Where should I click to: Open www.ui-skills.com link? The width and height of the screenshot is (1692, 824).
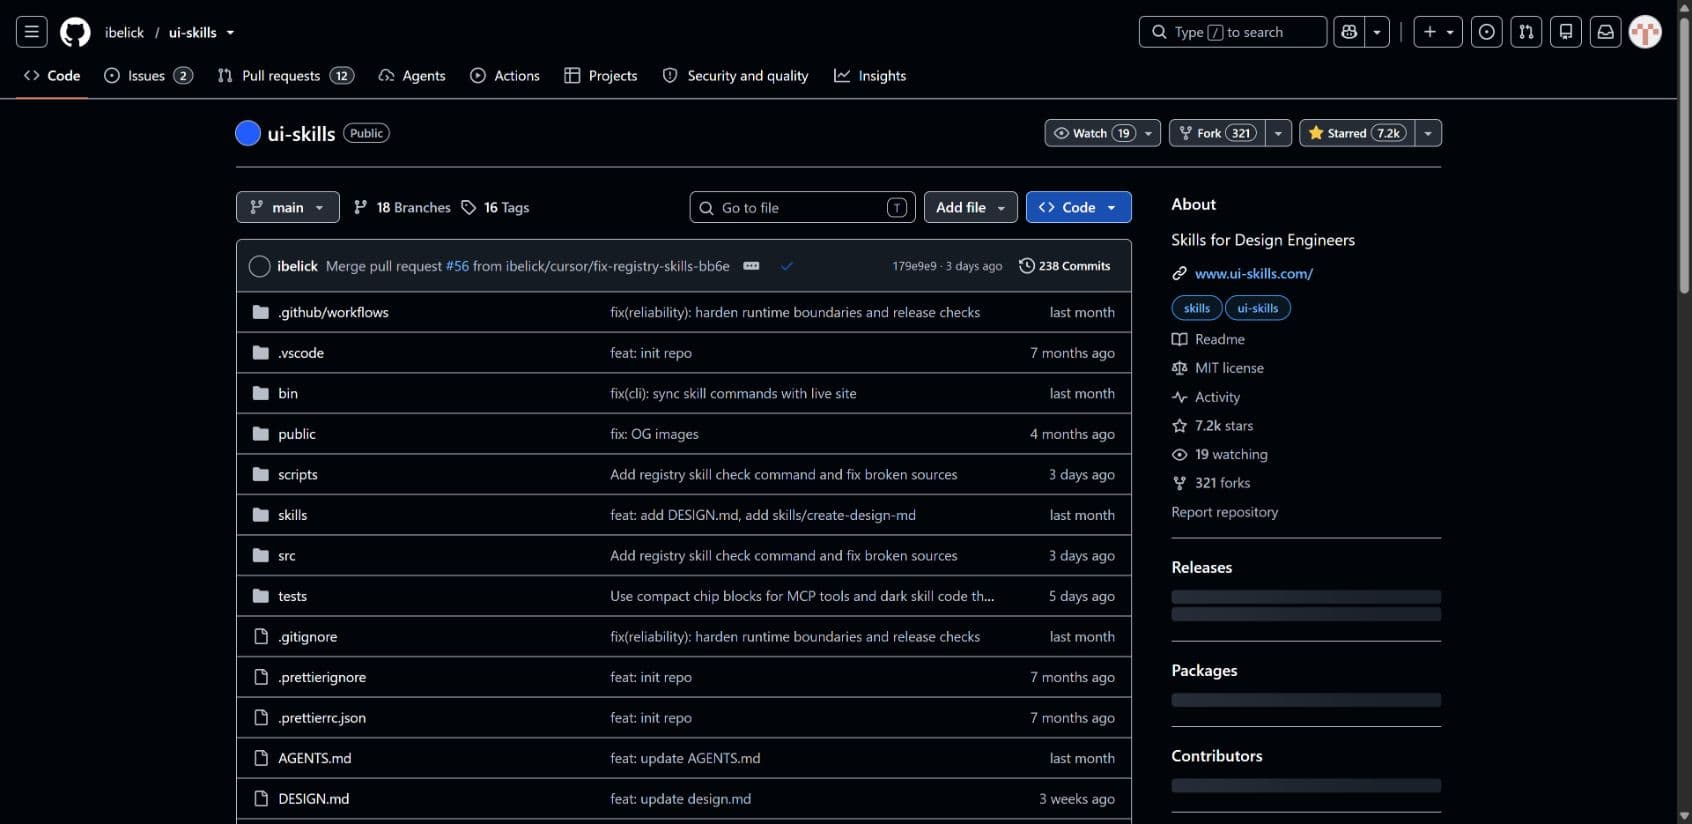coord(1254,273)
